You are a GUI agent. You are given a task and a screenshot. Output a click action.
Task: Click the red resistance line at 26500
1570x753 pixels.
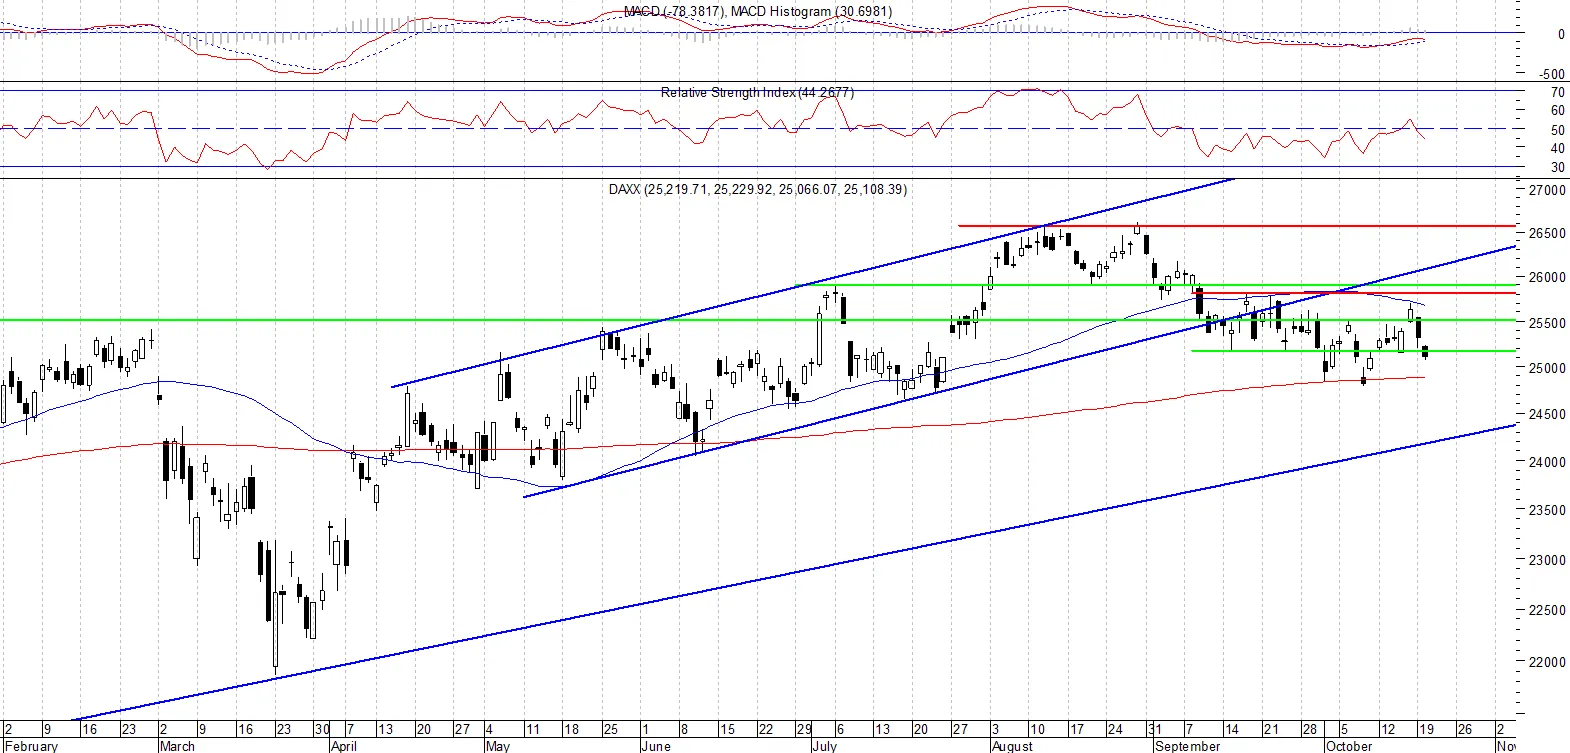[x=1238, y=226]
